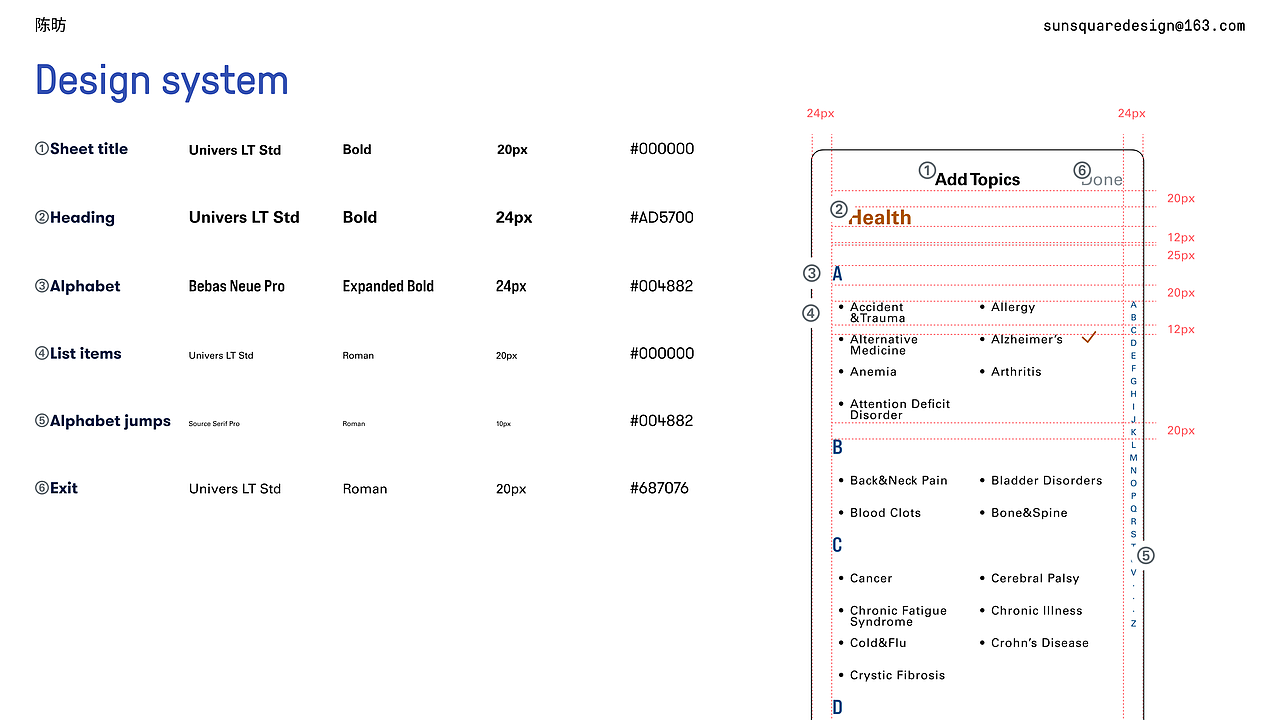
Task: Select the Bladder Disorders item
Action: 1047,480
